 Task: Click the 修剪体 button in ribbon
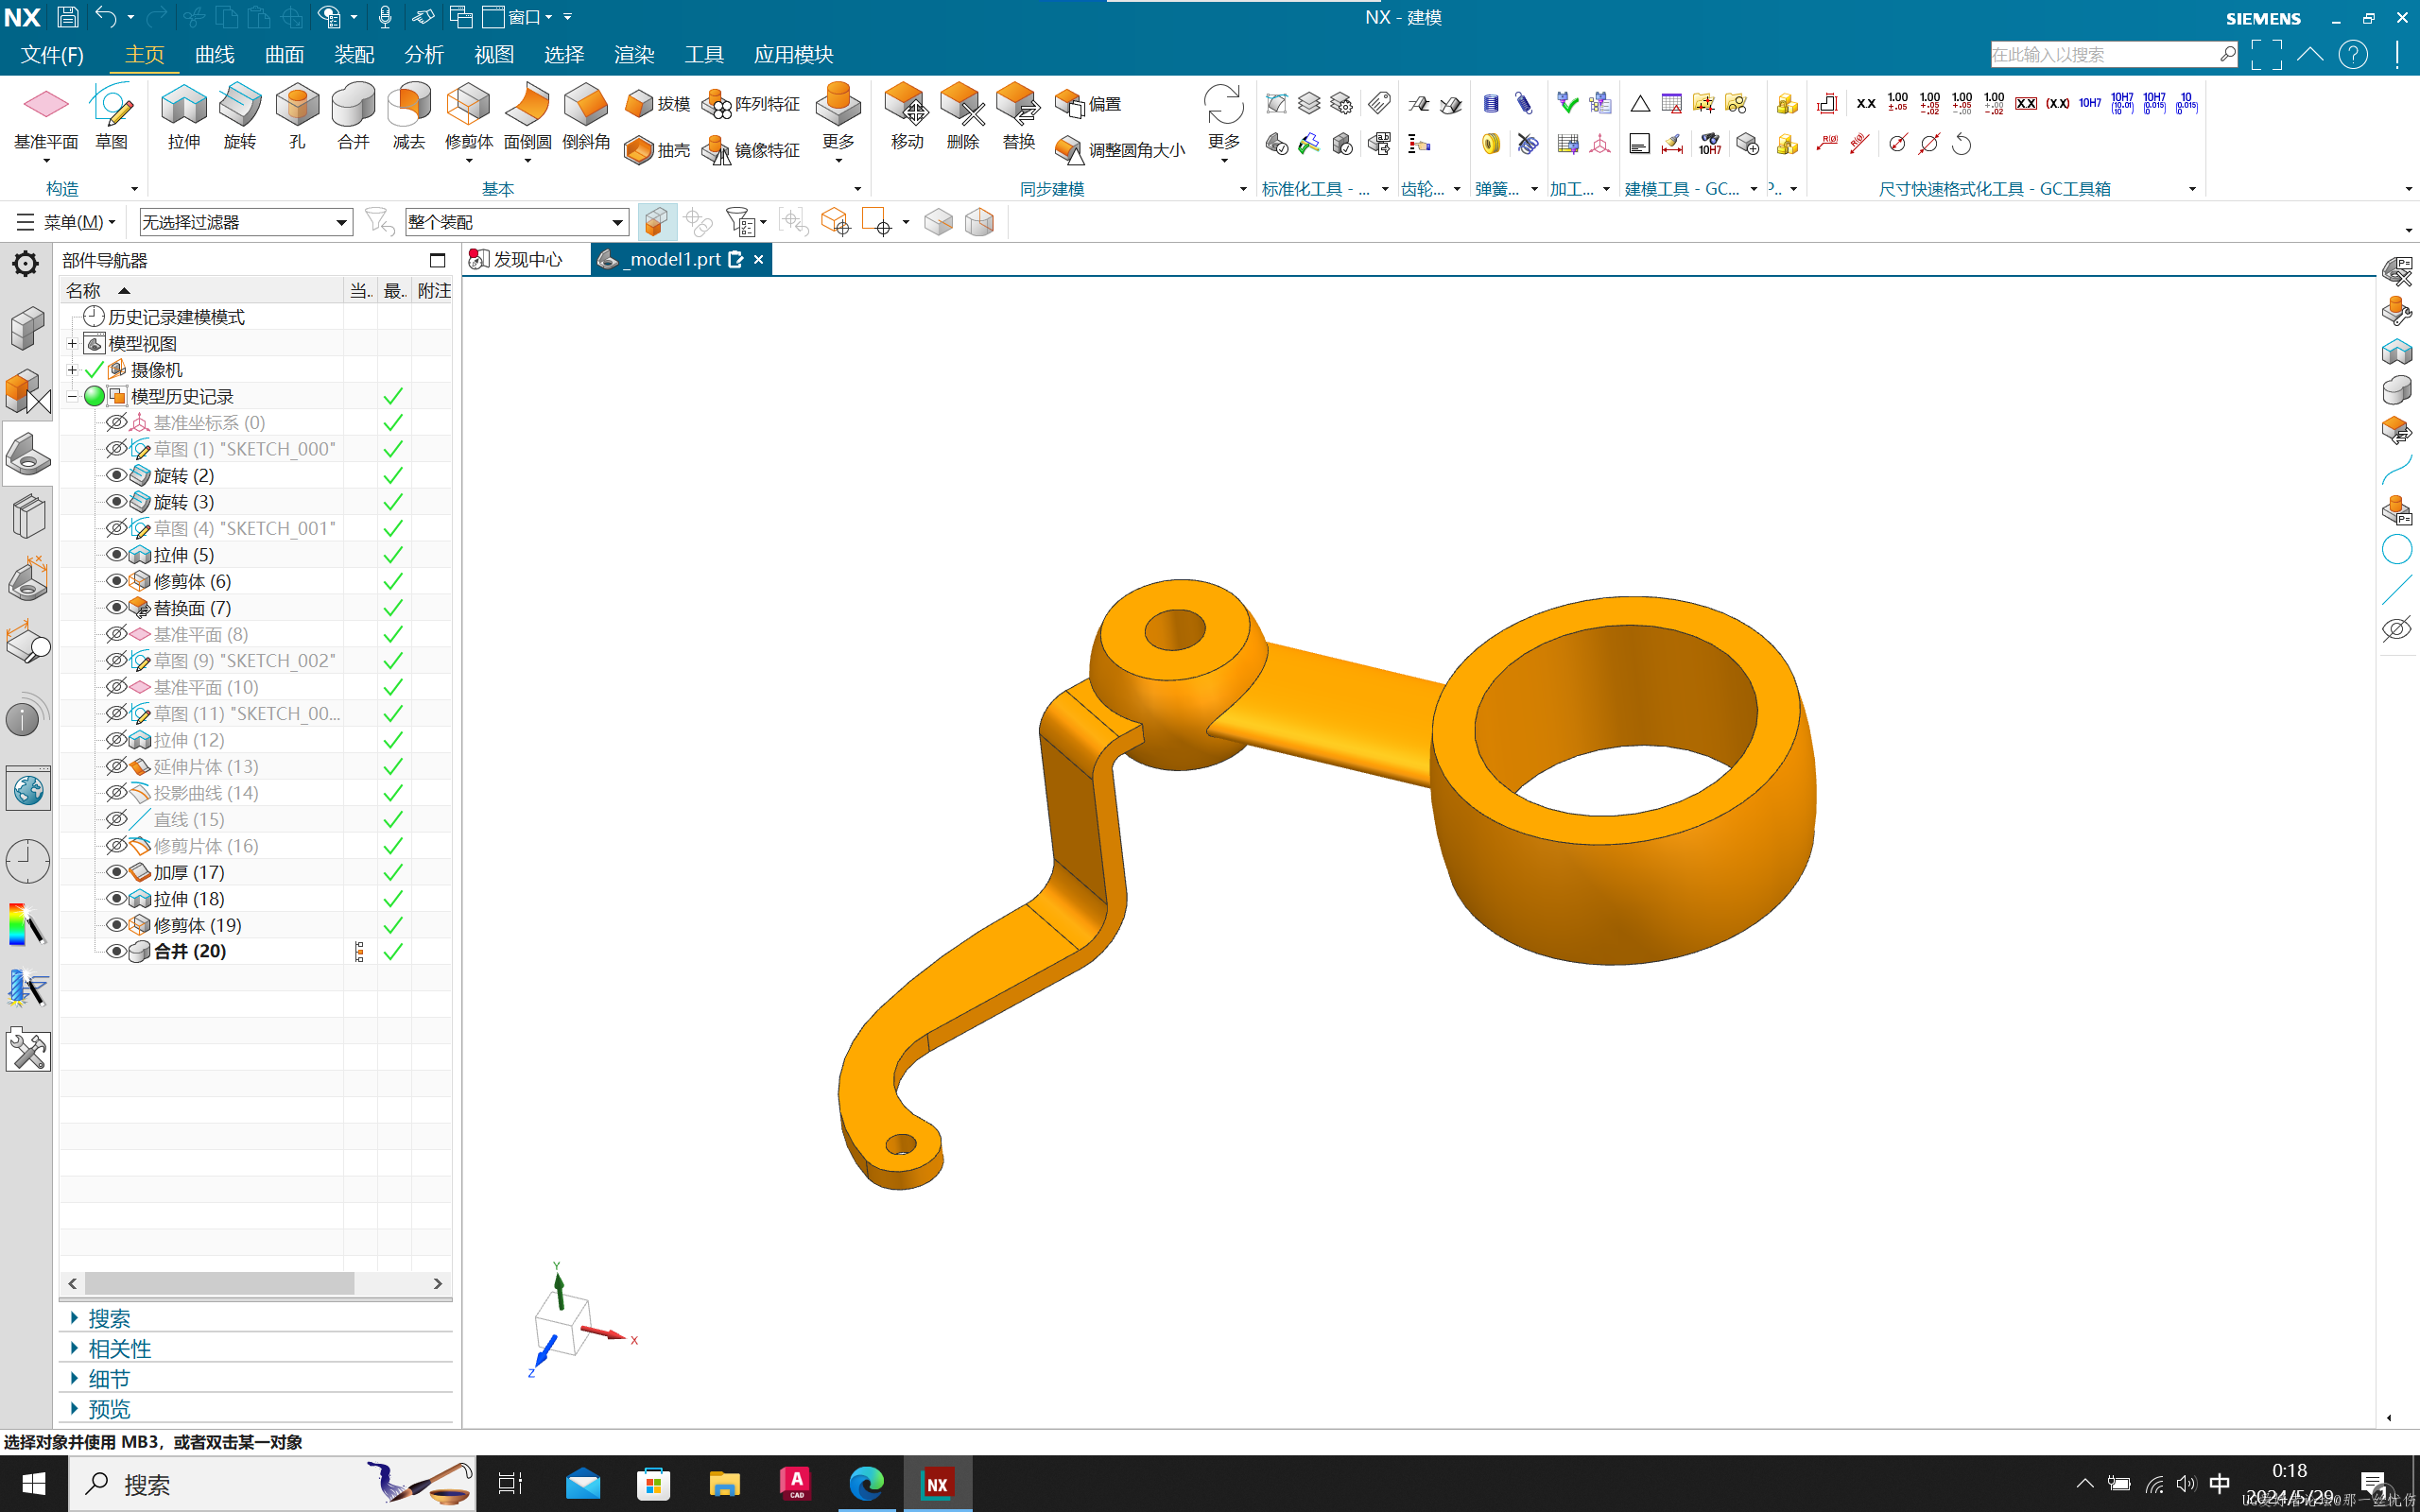point(468,122)
